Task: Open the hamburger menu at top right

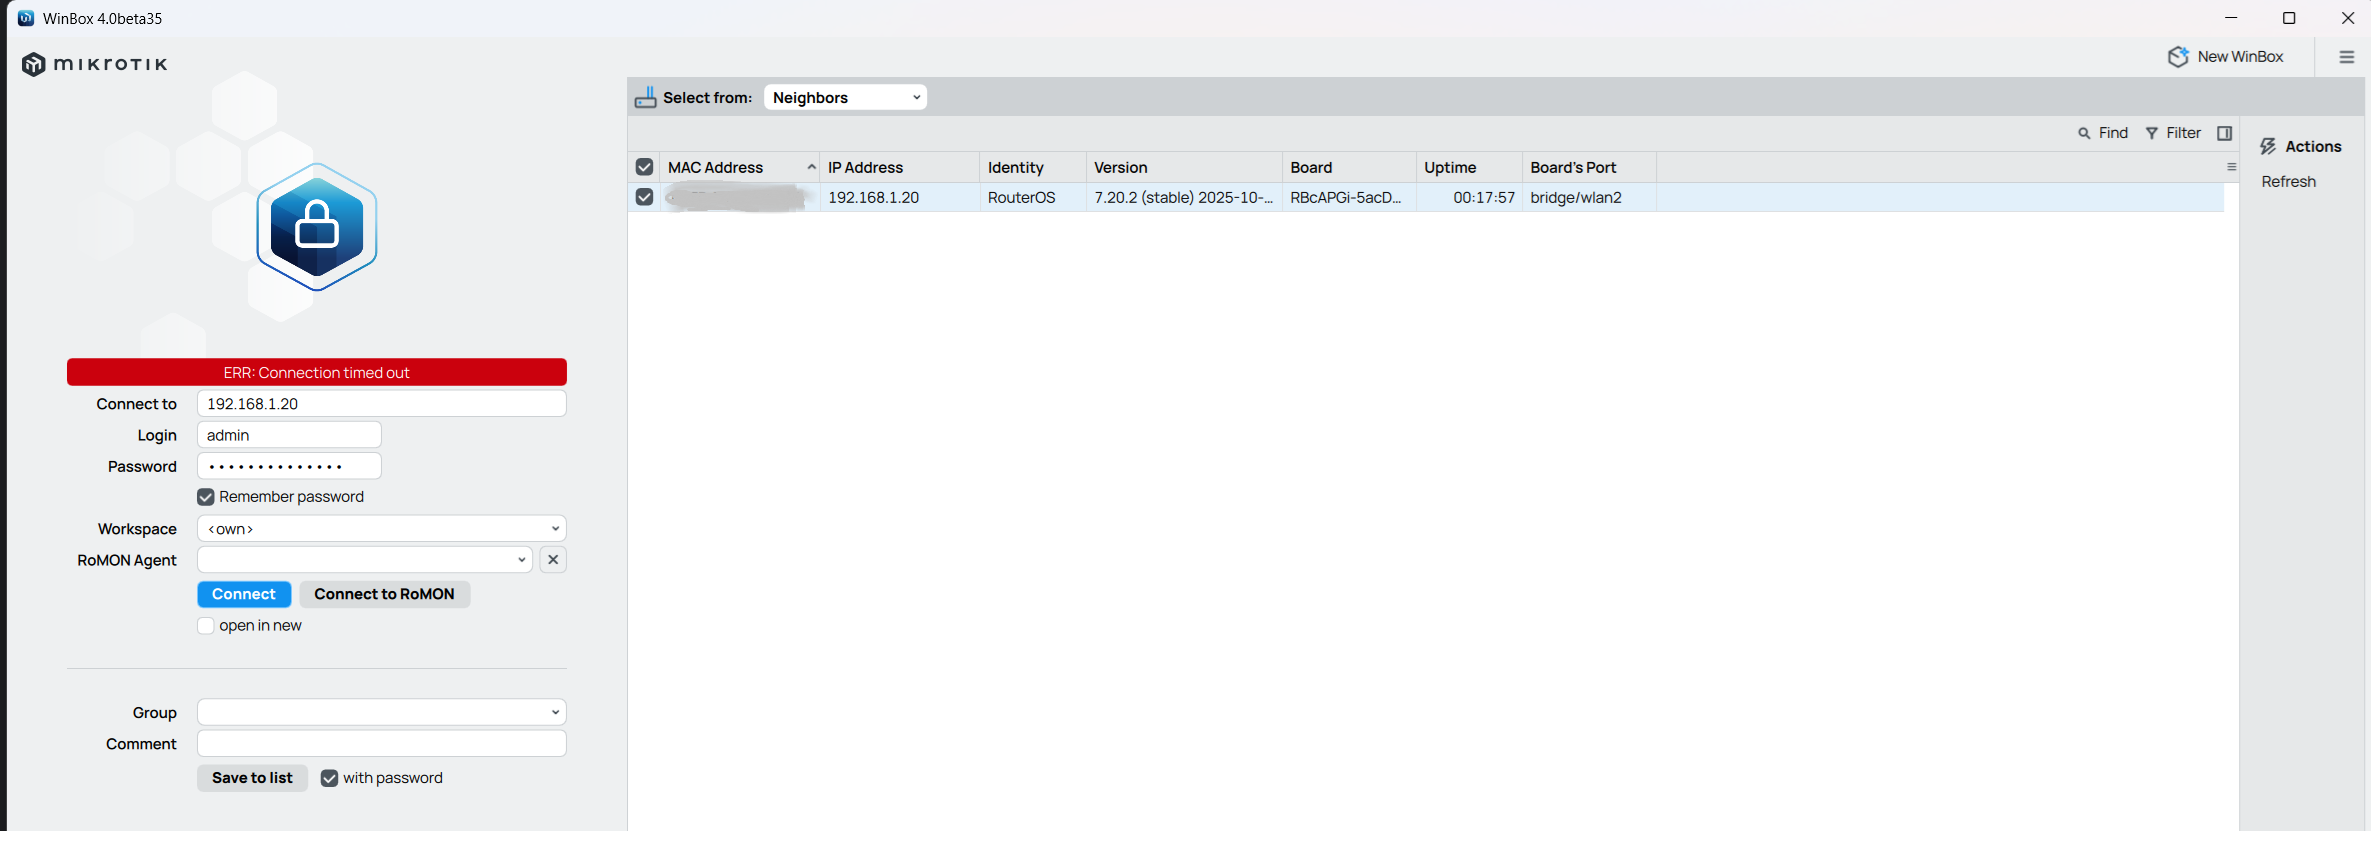Action: 2347,57
